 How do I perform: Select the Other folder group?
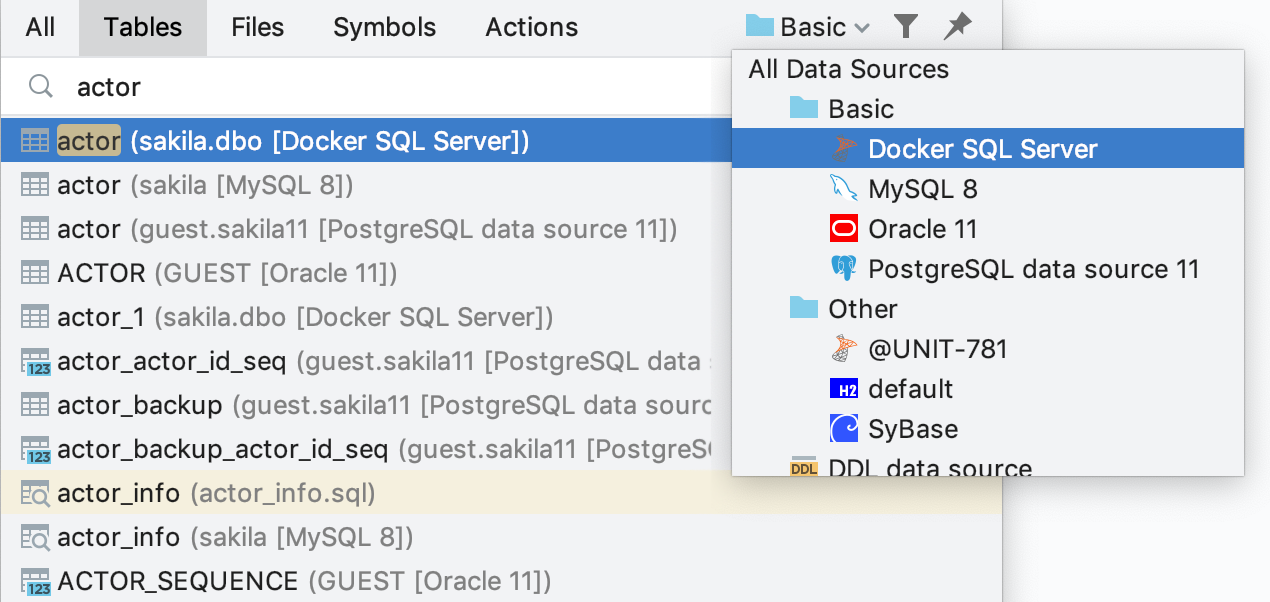[862, 309]
